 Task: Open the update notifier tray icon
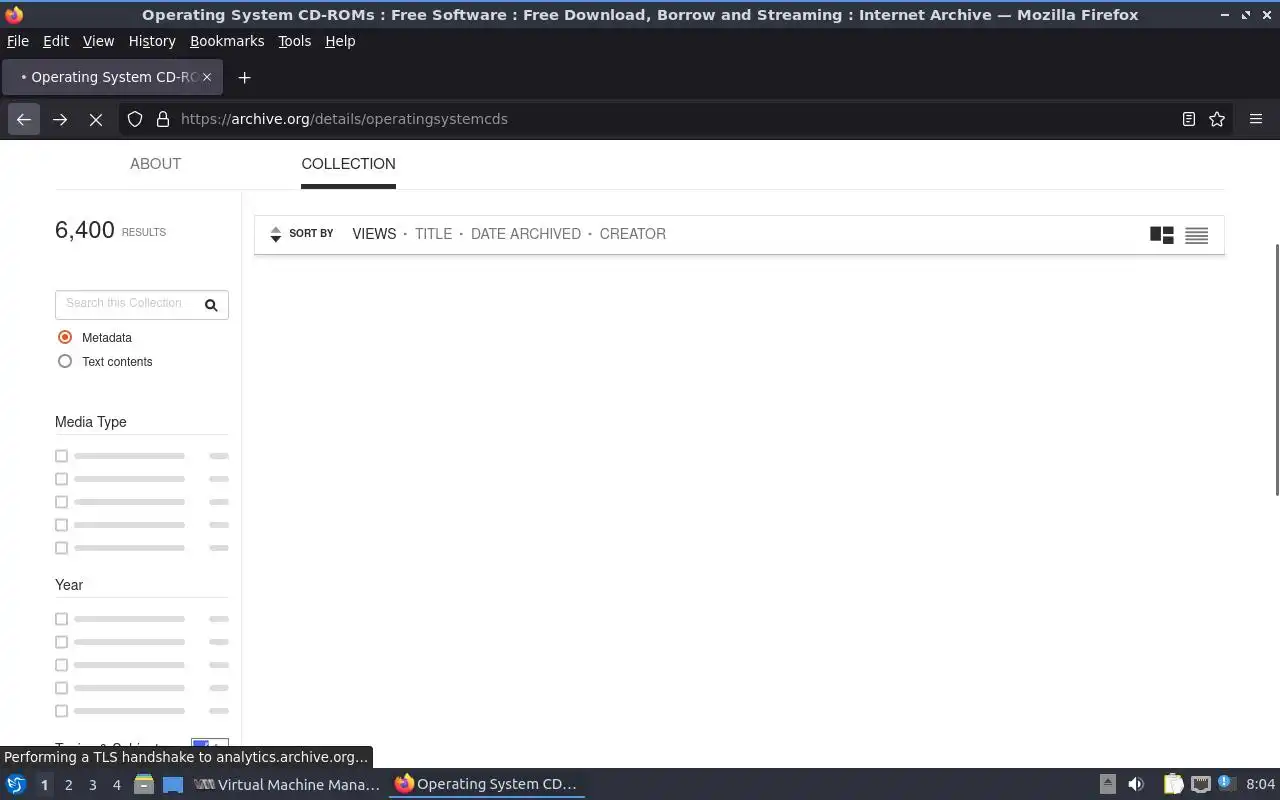coord(1227,784)
